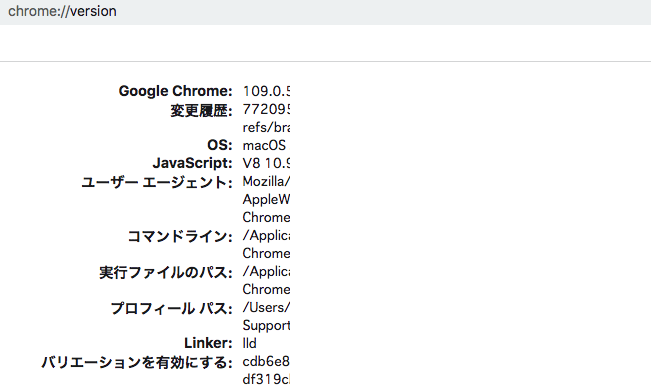Click the Linker value lld

[250, 343]
